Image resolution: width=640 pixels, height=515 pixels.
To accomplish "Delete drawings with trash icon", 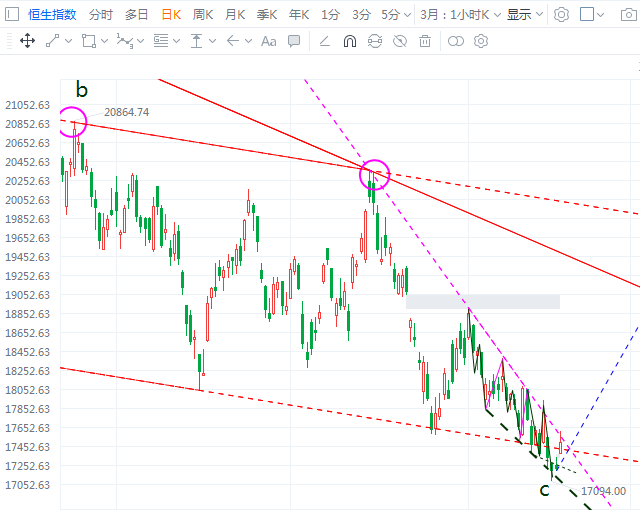I will click(x=425, y=41).
